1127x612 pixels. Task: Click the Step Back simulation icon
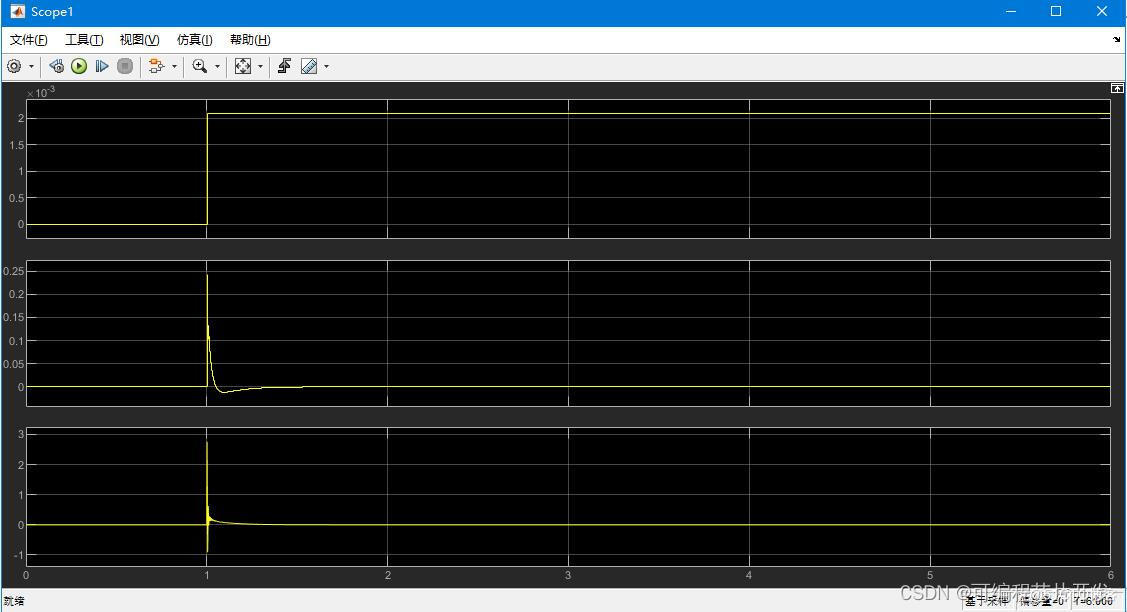point(56,67)
